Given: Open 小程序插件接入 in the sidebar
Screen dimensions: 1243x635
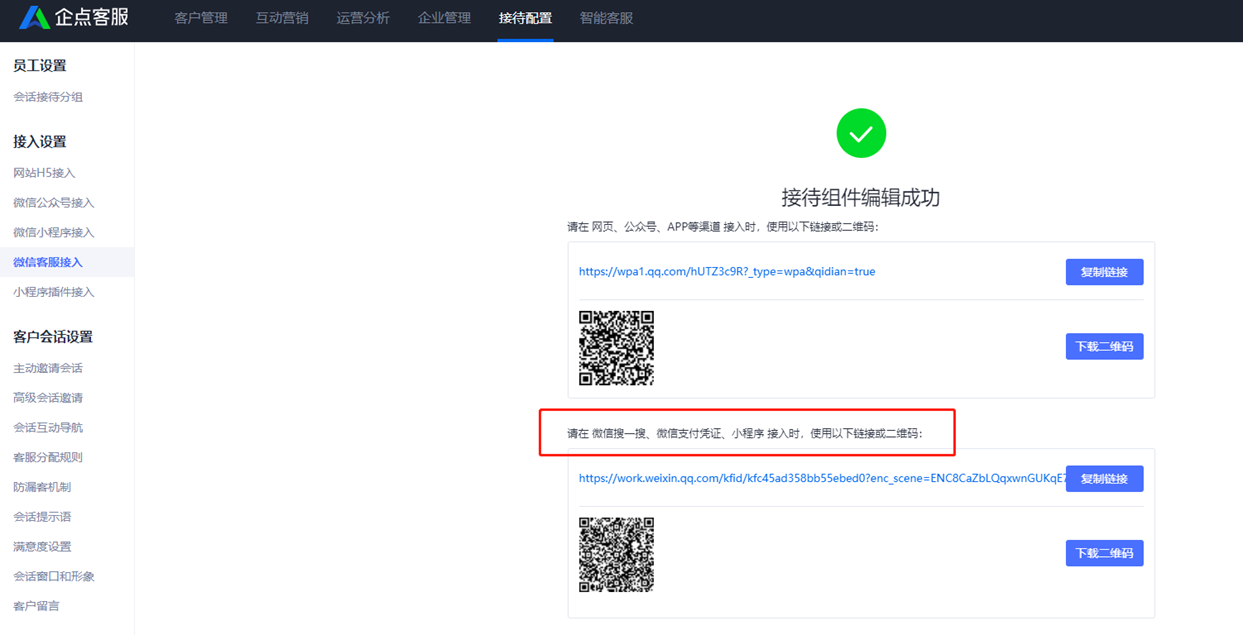Looking at the screenshot, I should click(x=54, y=292).
